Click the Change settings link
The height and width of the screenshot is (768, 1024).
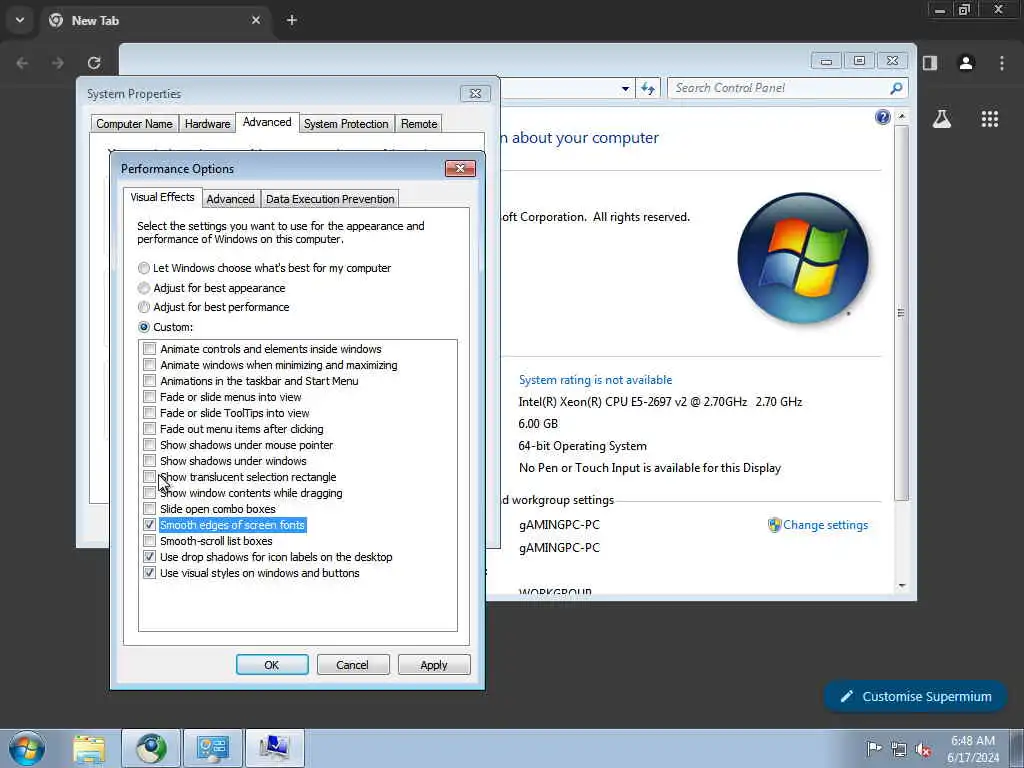tap(825, 525)
